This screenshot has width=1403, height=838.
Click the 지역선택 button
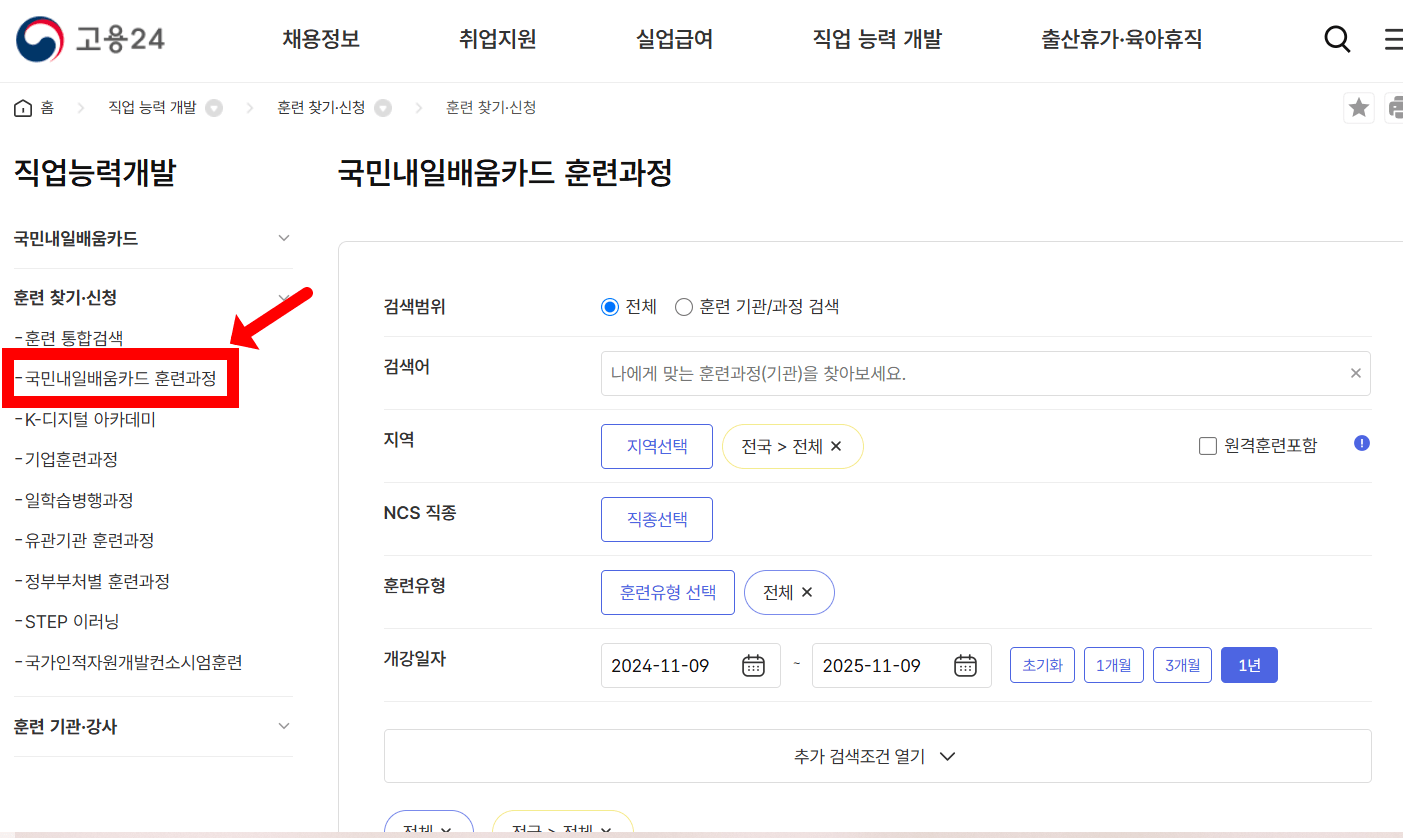pos(657,446)
